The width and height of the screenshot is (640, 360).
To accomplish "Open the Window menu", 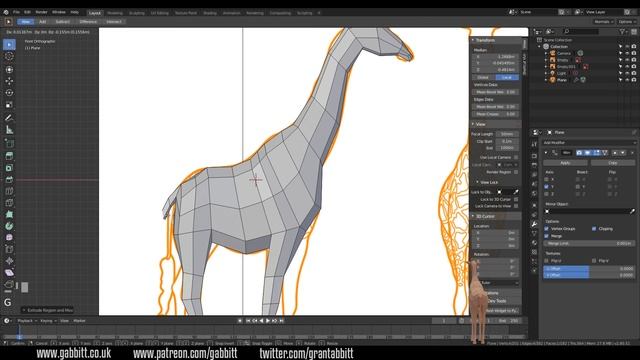I will 59,12.
